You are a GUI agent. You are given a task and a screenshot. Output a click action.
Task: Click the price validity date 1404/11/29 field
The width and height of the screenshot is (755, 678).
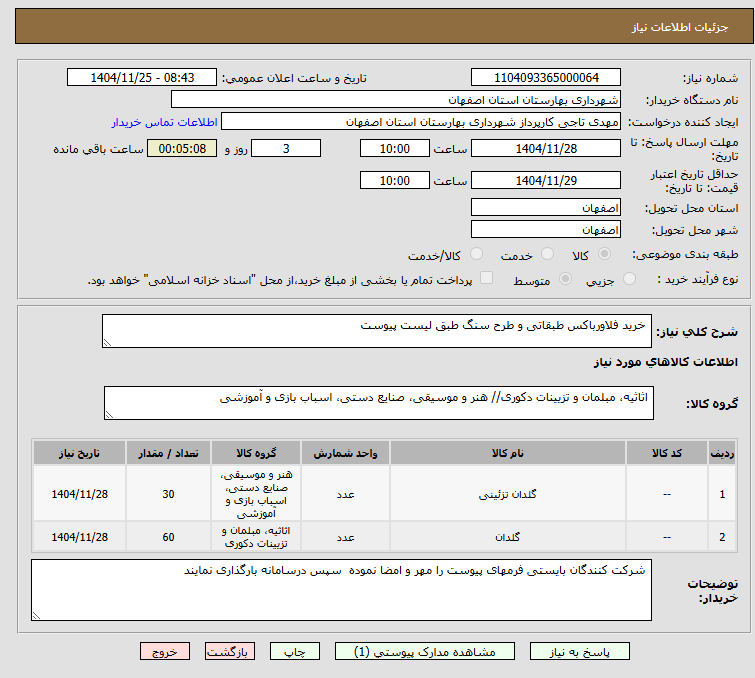coord(546,180)
